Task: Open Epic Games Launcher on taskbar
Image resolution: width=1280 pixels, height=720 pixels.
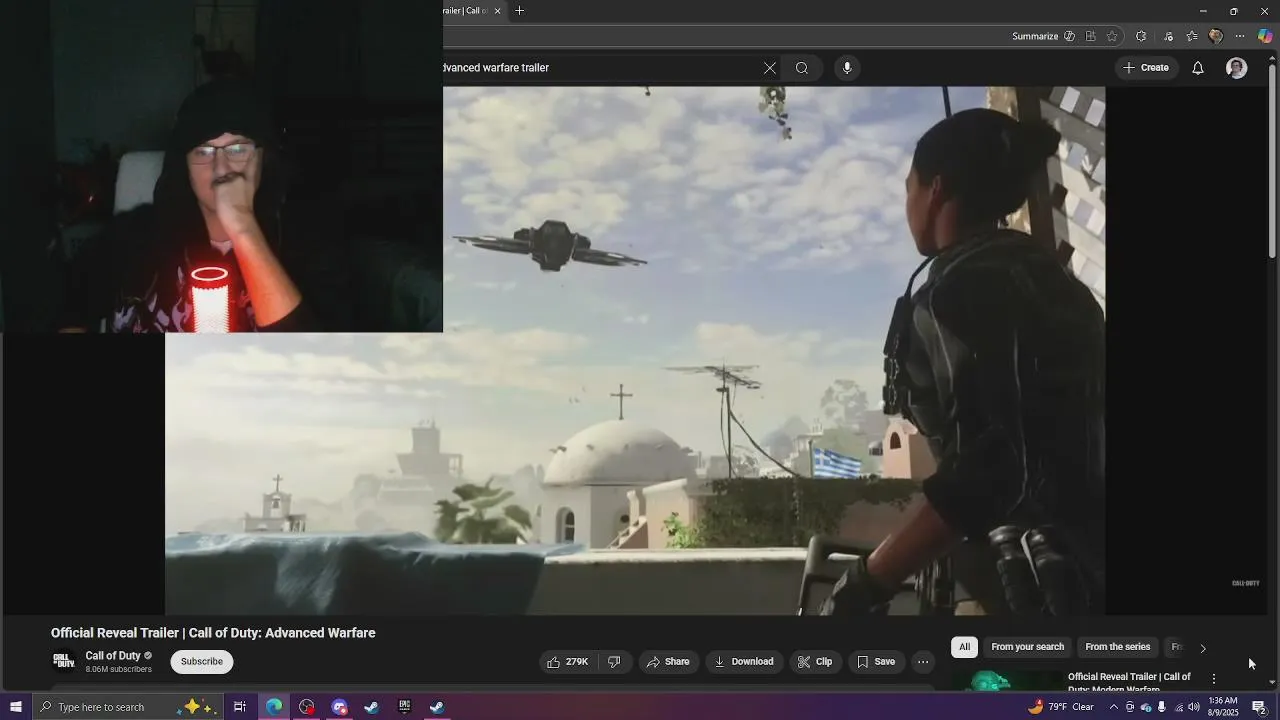Action: 404,707
